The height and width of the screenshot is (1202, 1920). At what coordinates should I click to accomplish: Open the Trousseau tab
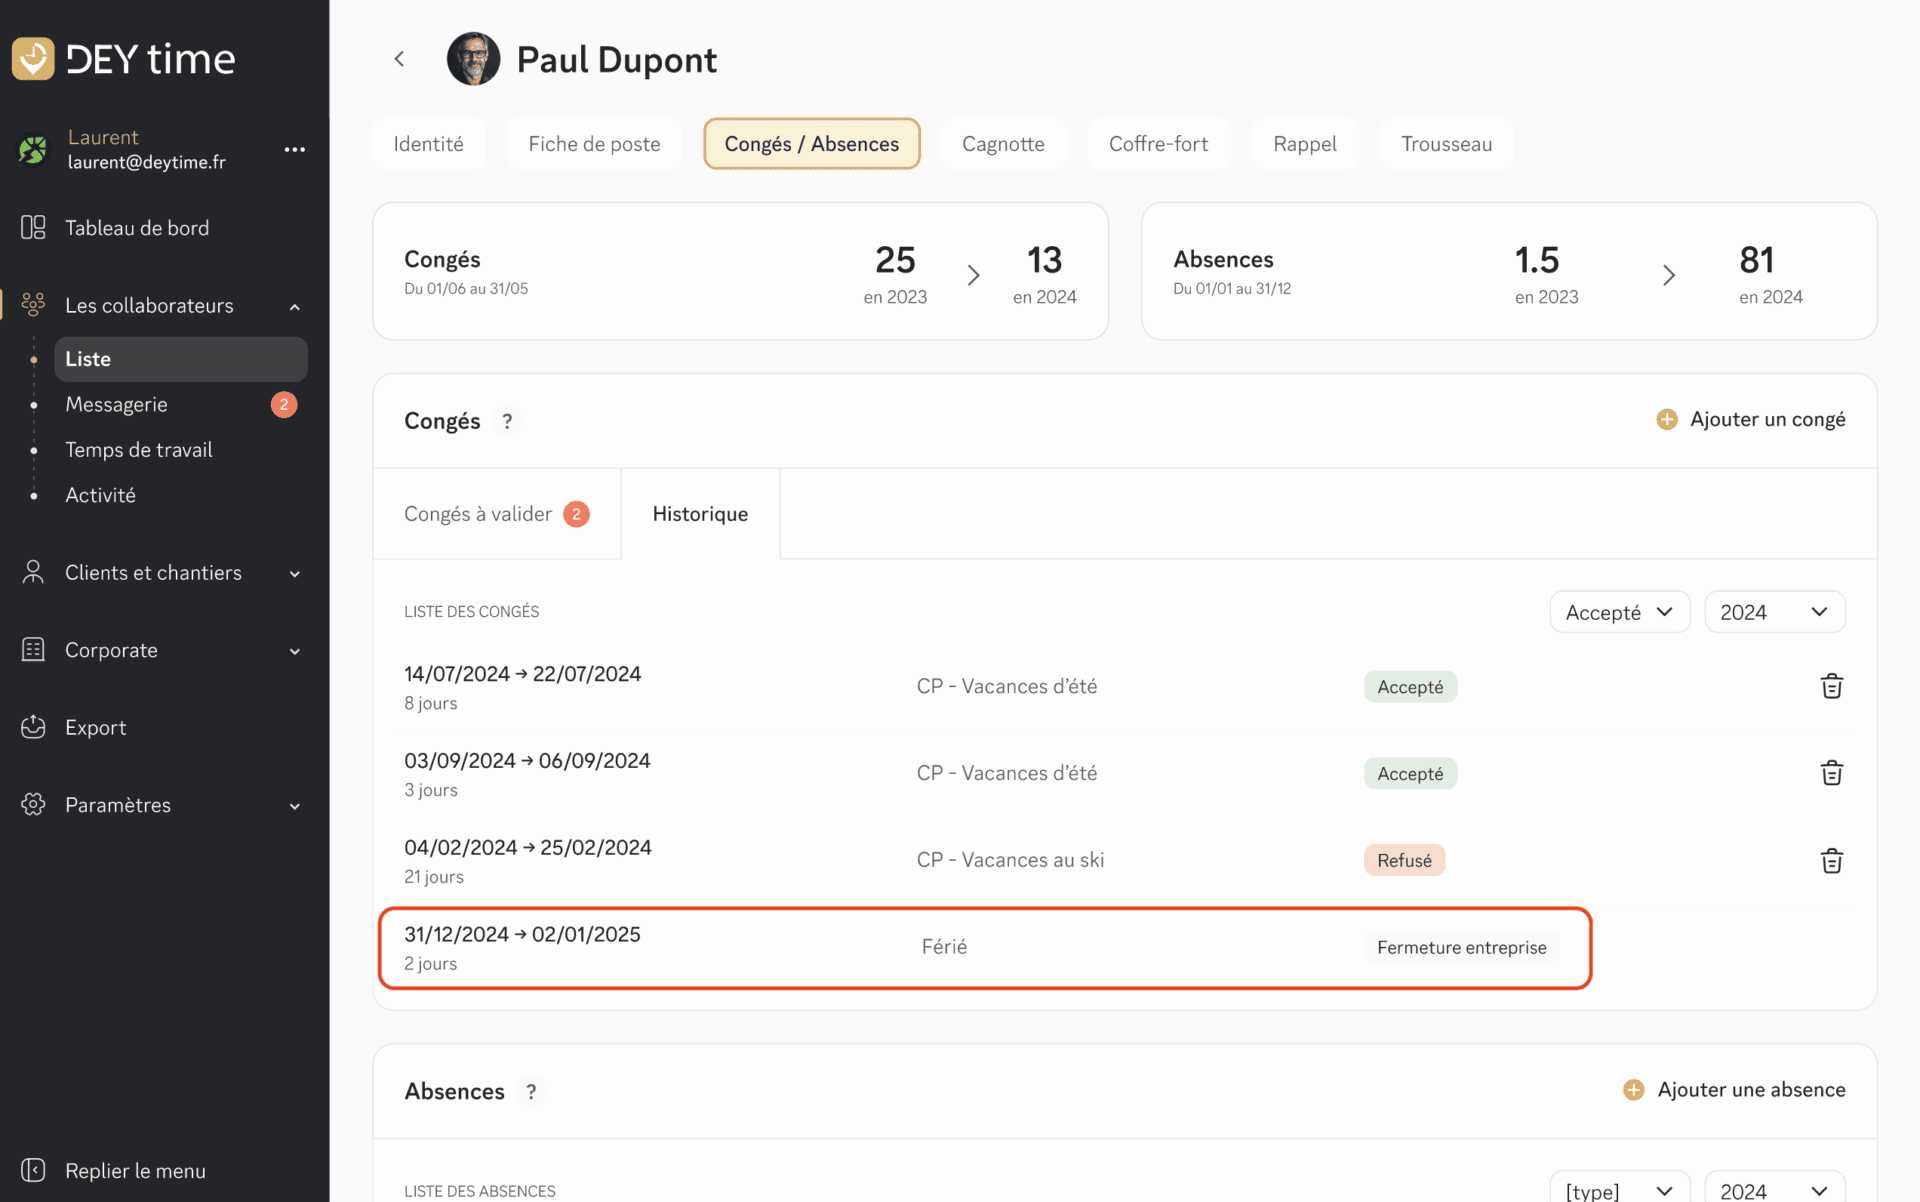click(x=1446, y=144)
